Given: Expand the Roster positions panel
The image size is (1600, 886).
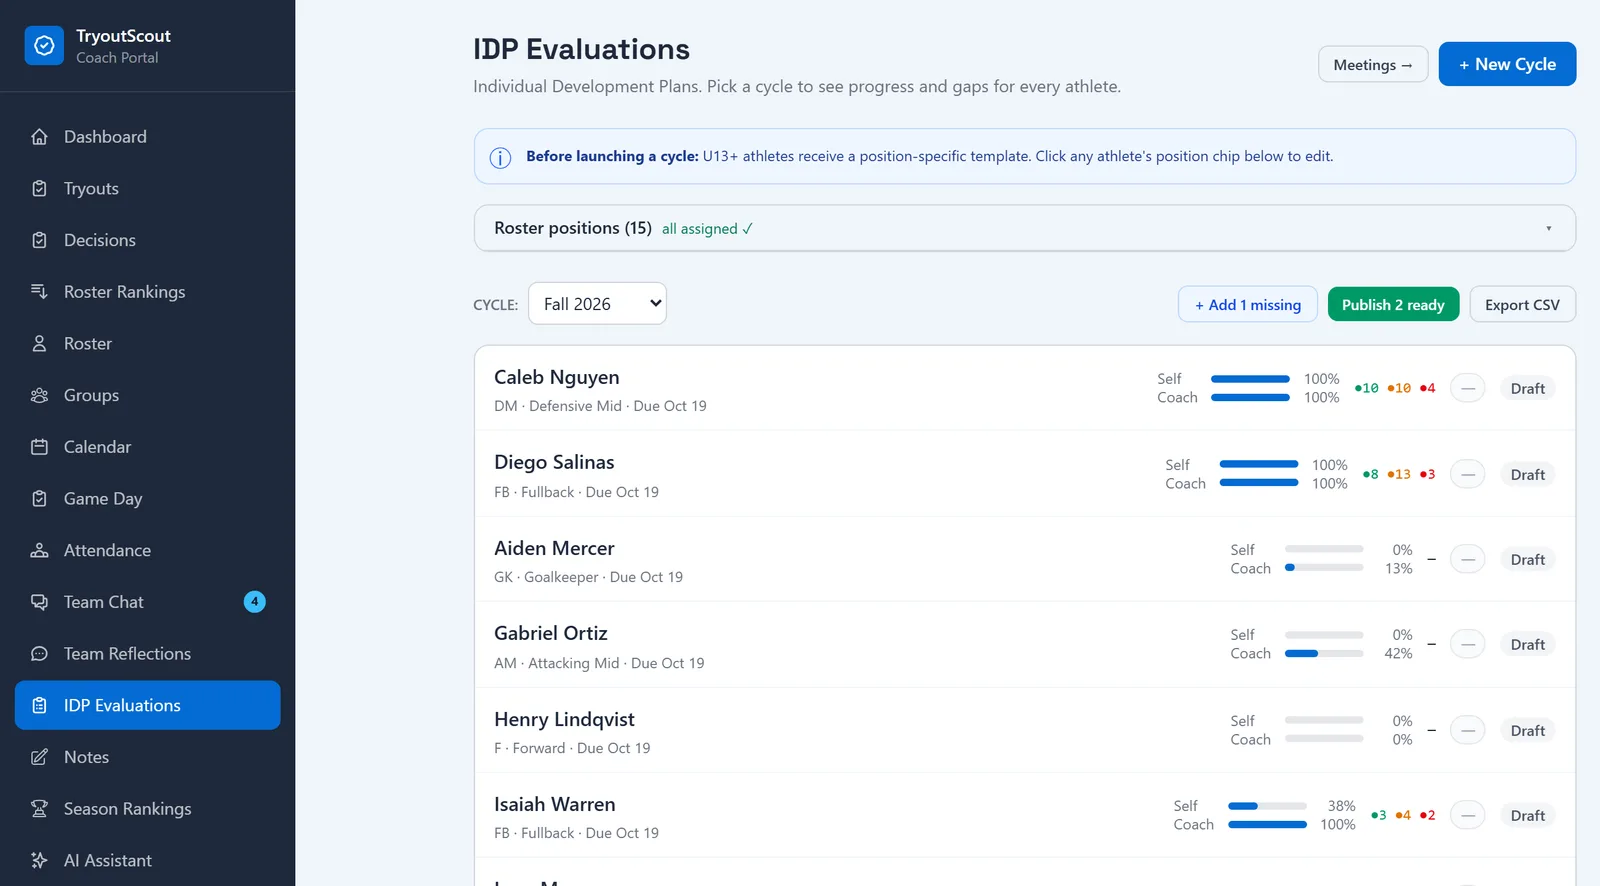Looking at the screenshot, I should [1024, 228].
